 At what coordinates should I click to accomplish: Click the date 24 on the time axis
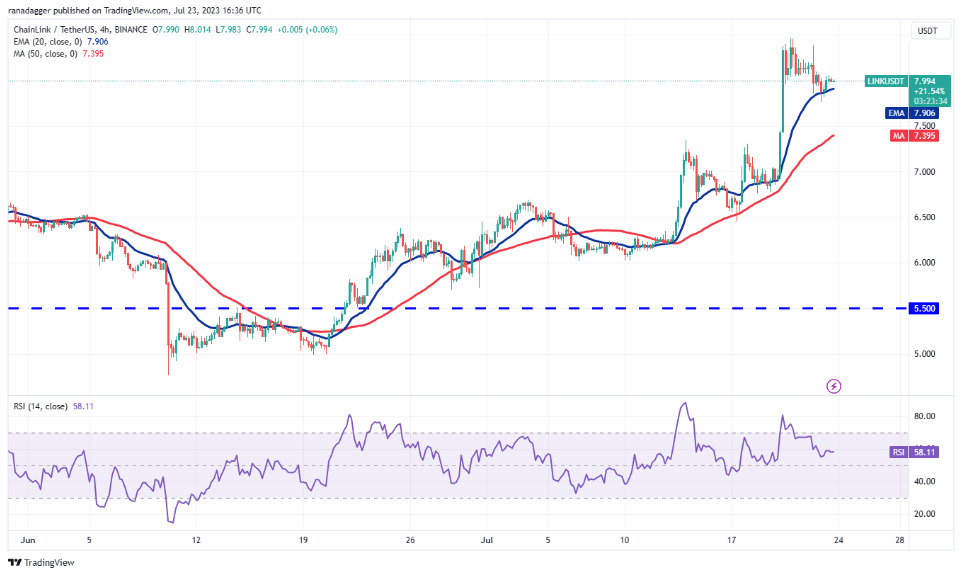[839, 540]
